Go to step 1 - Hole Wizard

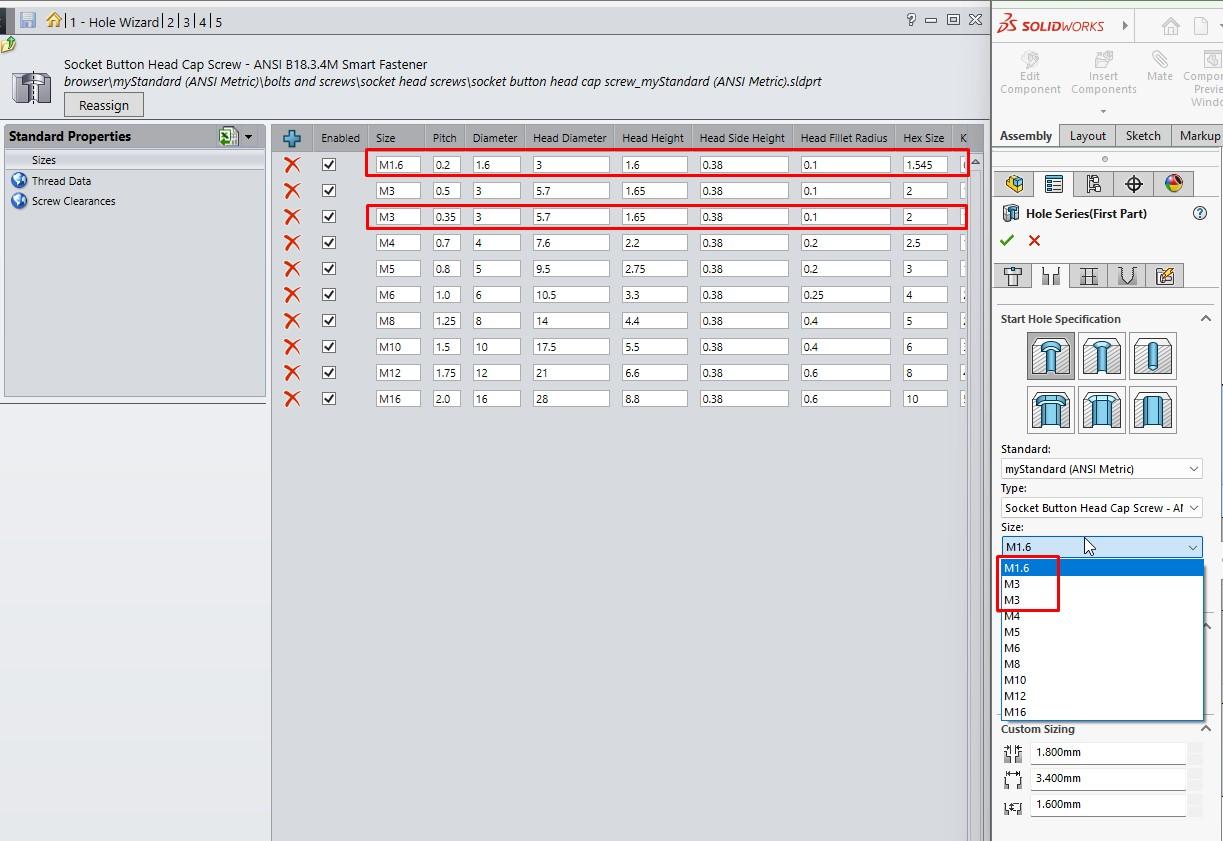pos(114,21)
